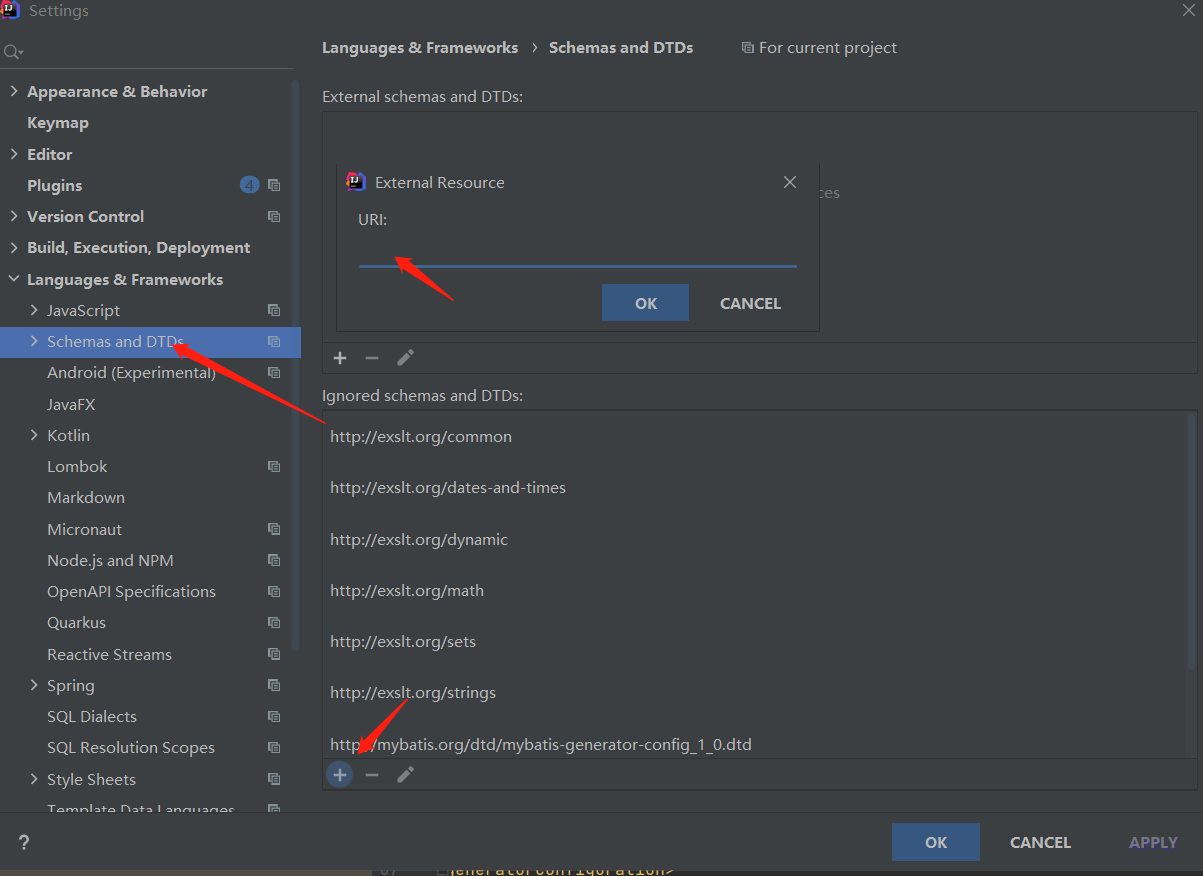Click CANCEL in External Resource dialog
Screen dimensions: 1203x876
click(750, 303)
